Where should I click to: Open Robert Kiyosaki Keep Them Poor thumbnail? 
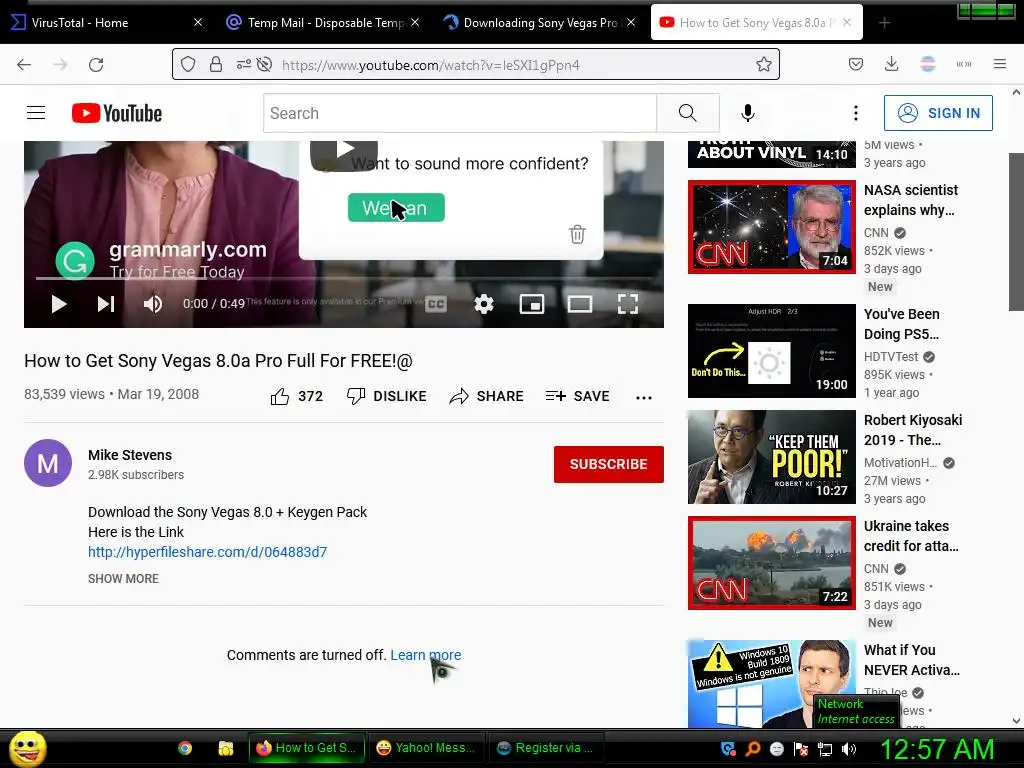pyautogui.click(x=771, y=457)
